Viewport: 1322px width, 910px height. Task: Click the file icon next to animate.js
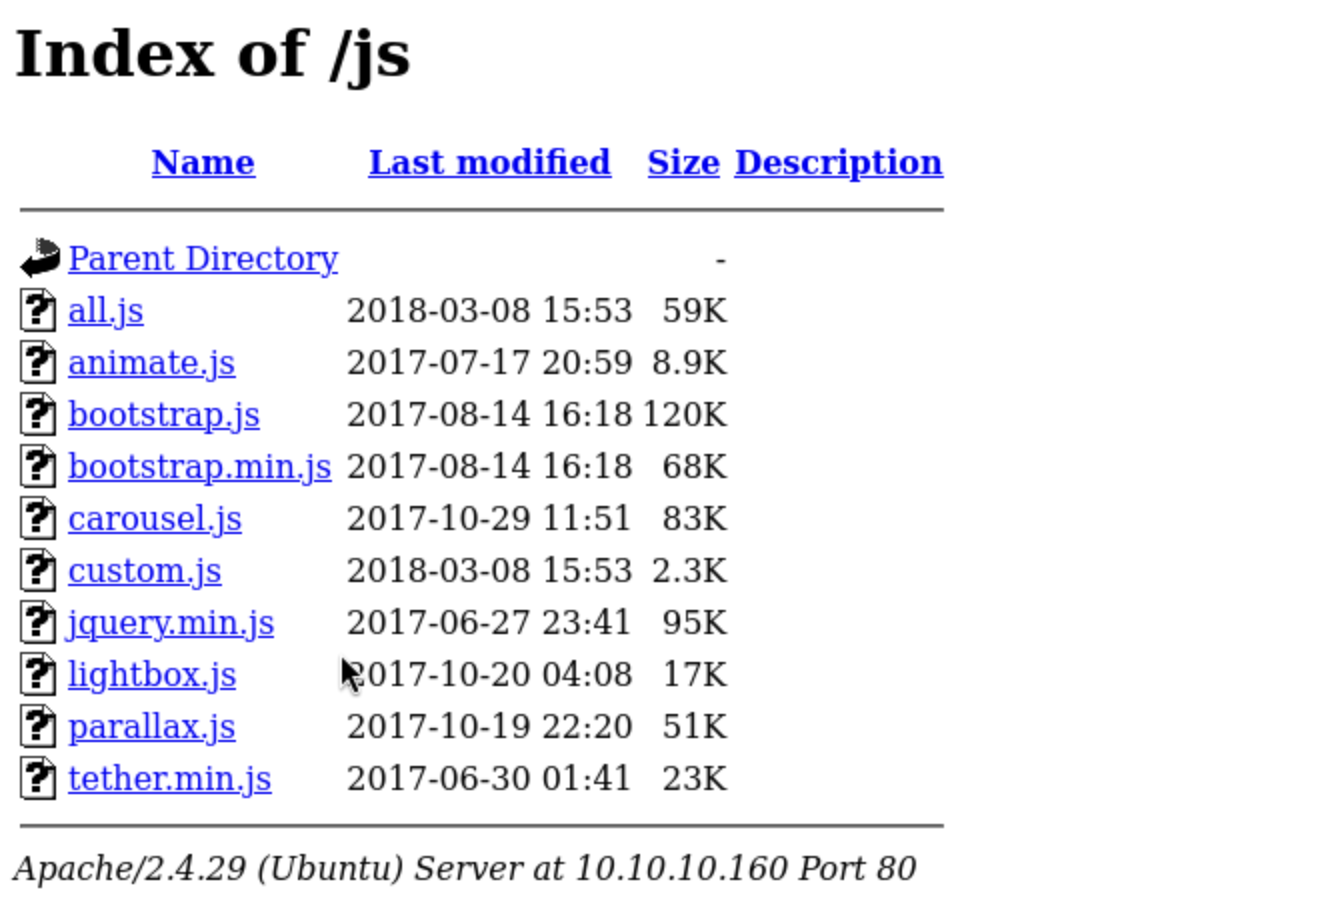click(38, 362)
